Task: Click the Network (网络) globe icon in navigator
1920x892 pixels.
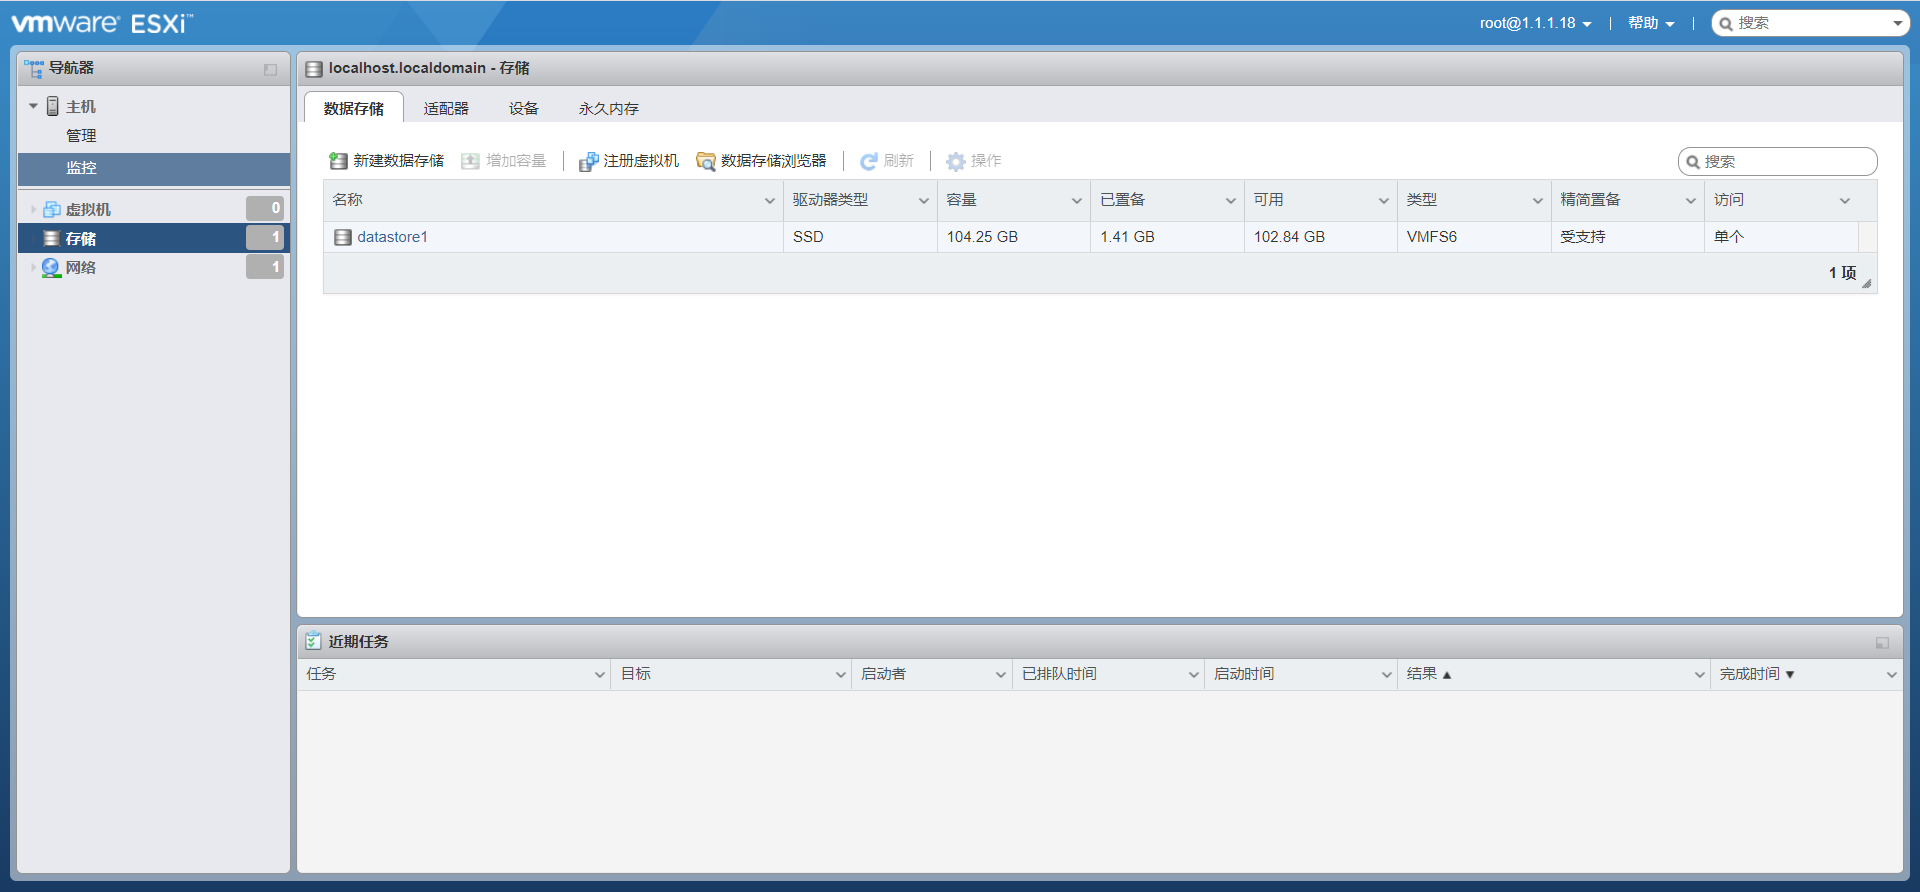Action: coord(51,267)
